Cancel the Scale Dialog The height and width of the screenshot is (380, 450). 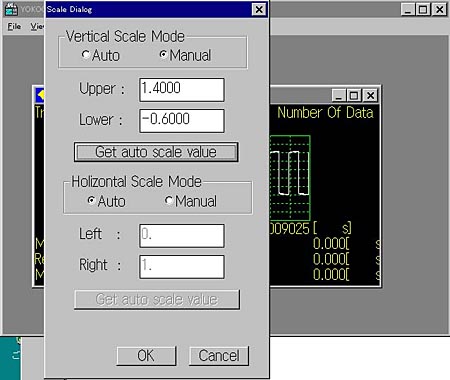219,356
